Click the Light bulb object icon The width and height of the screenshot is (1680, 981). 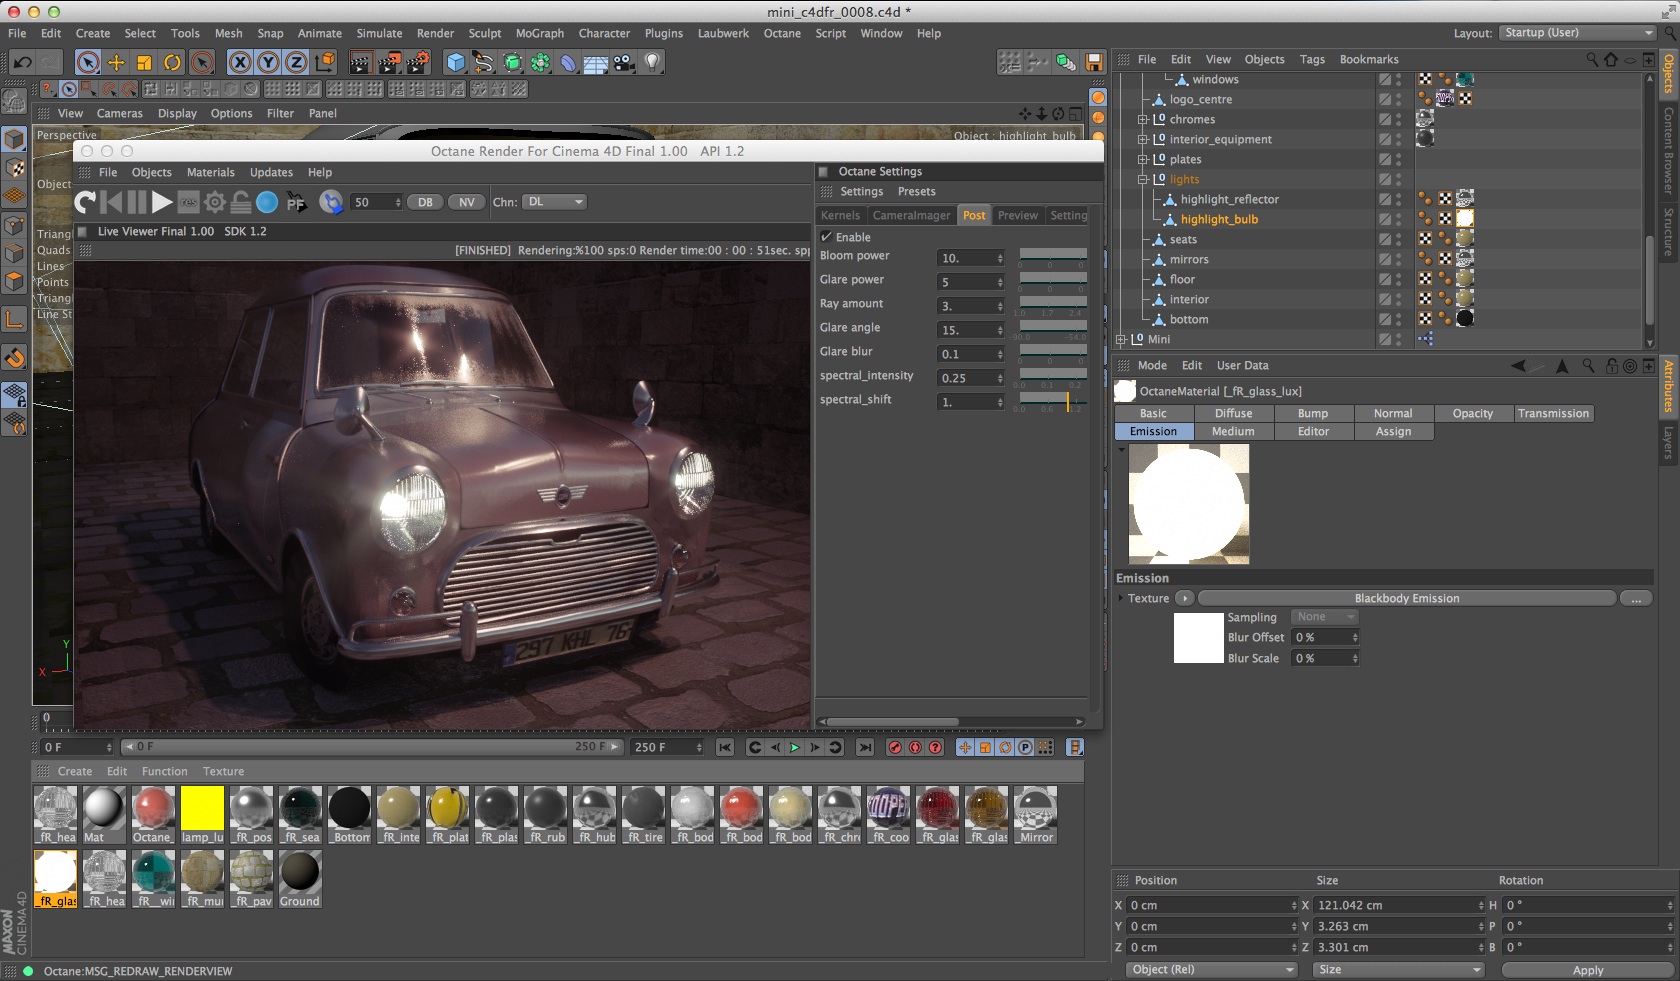coord(652,63)
